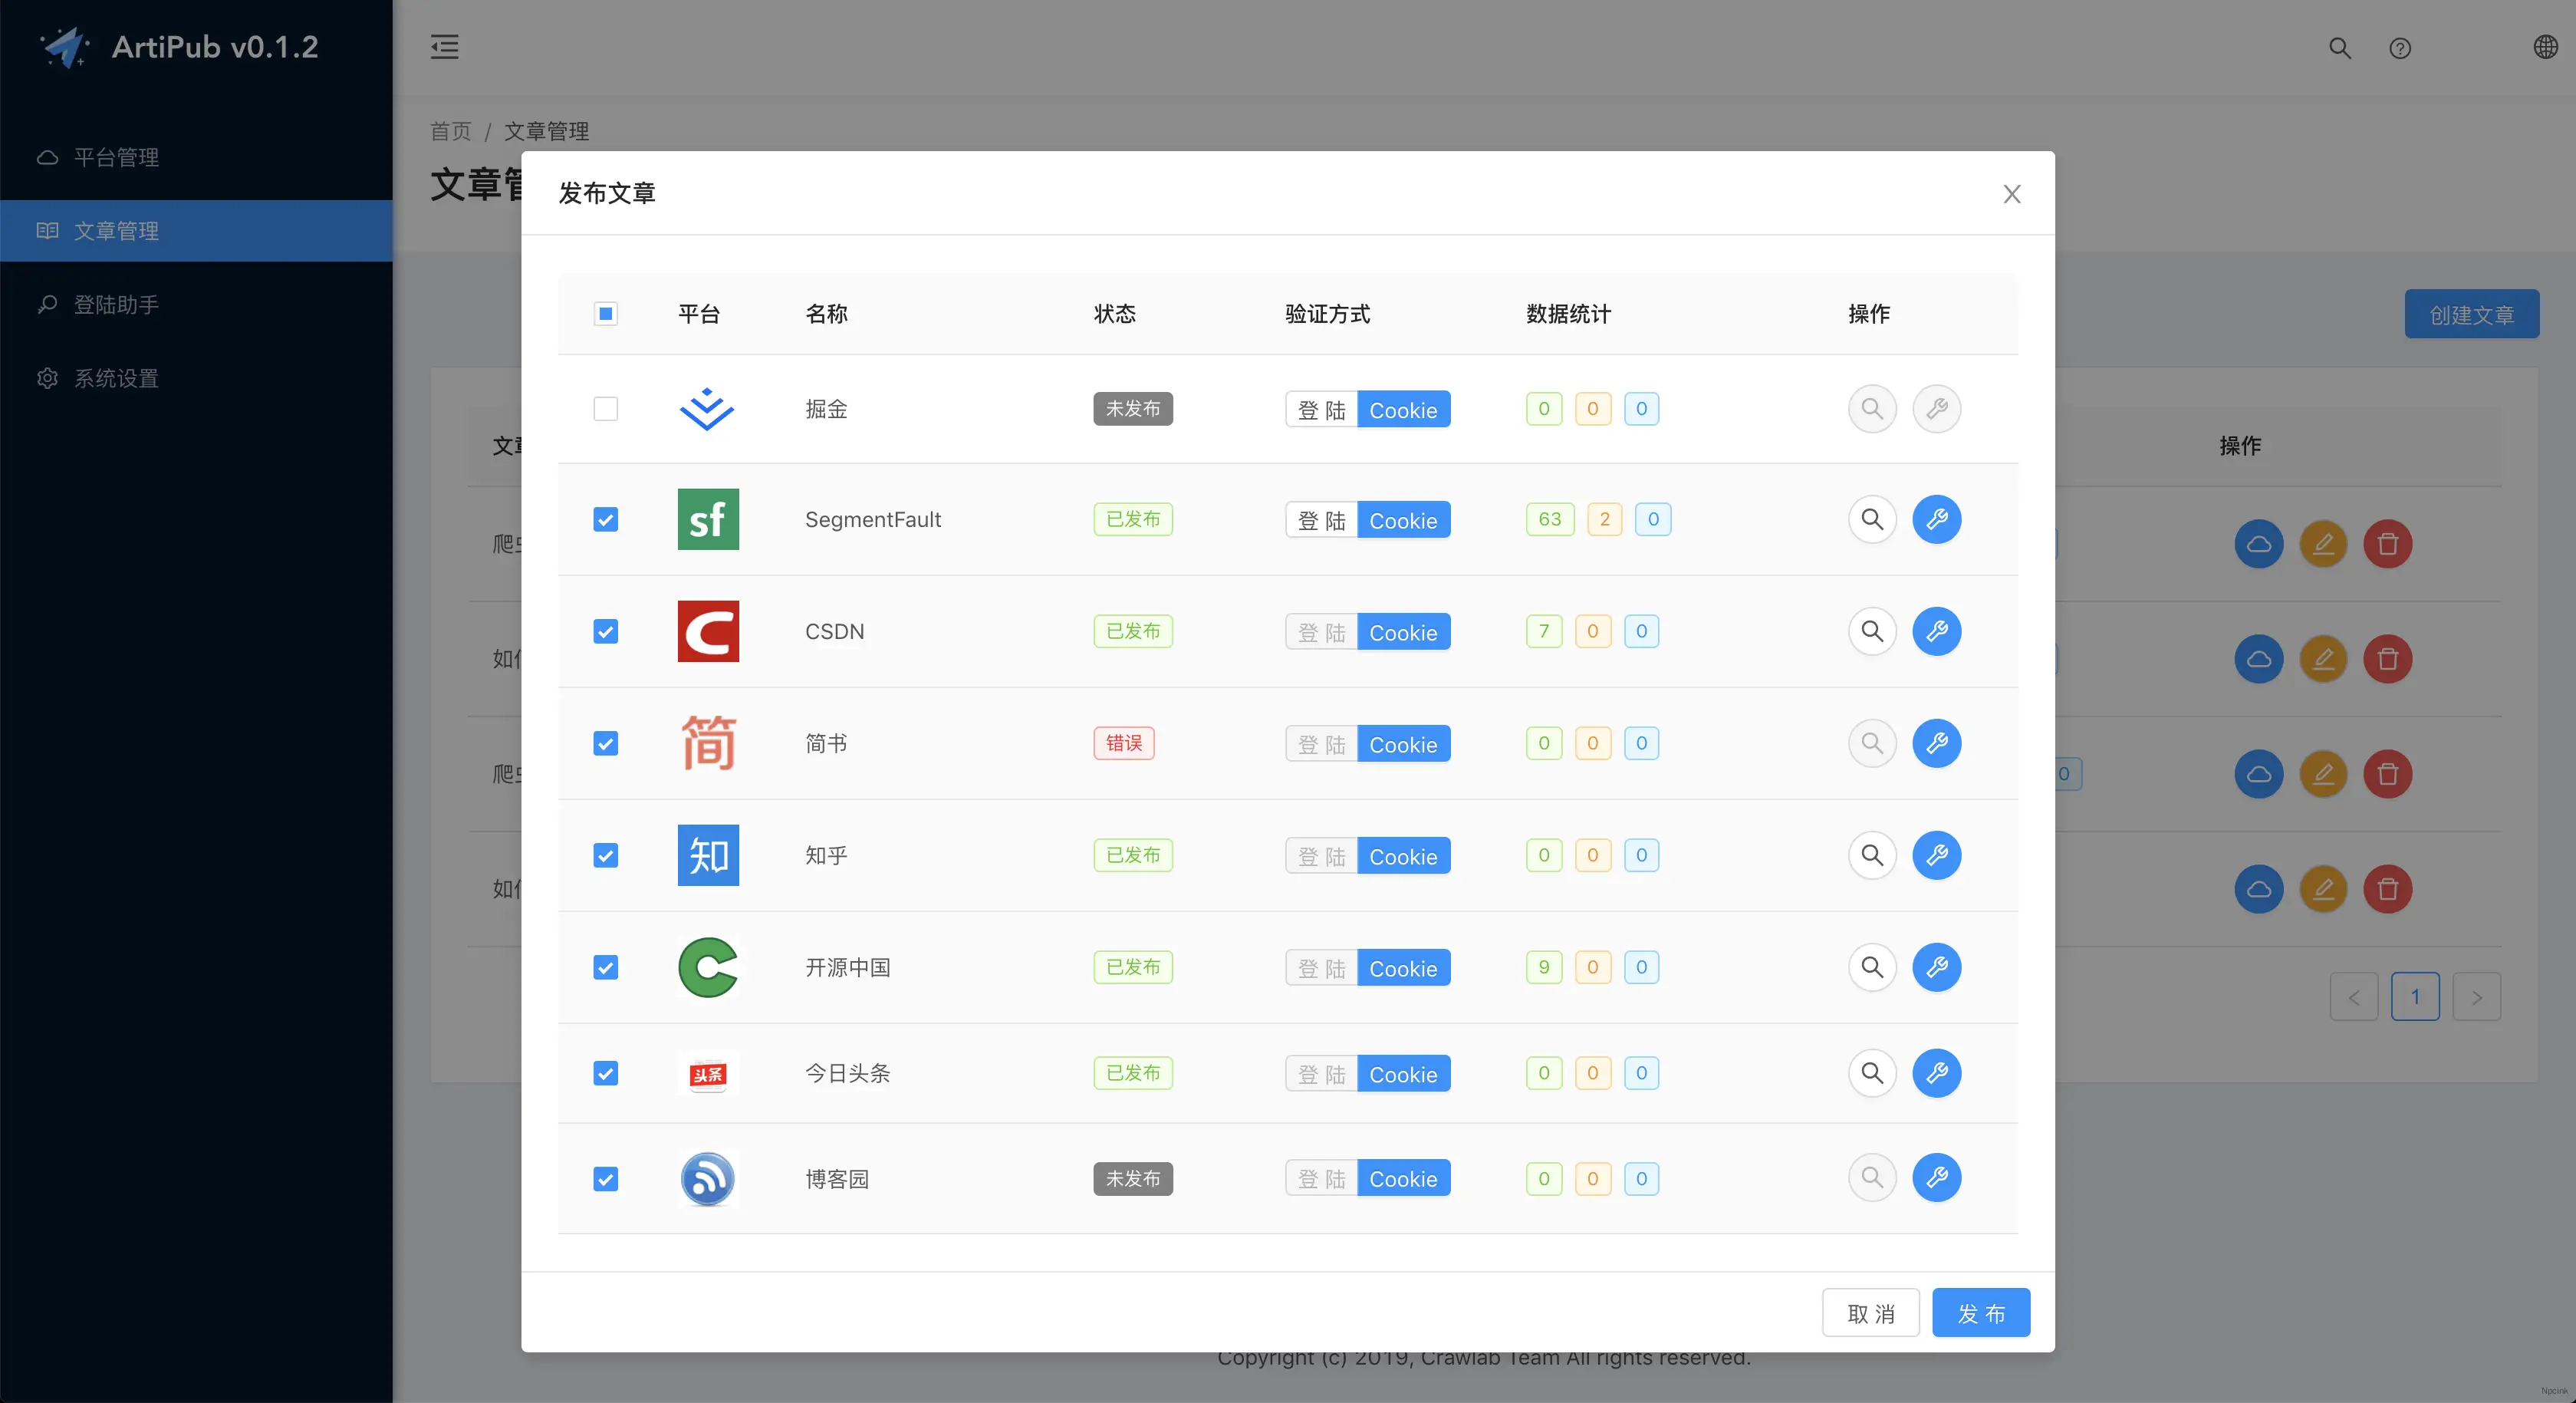Click the wrench icon in the SegmentFault row

[x=1936, y=519]
